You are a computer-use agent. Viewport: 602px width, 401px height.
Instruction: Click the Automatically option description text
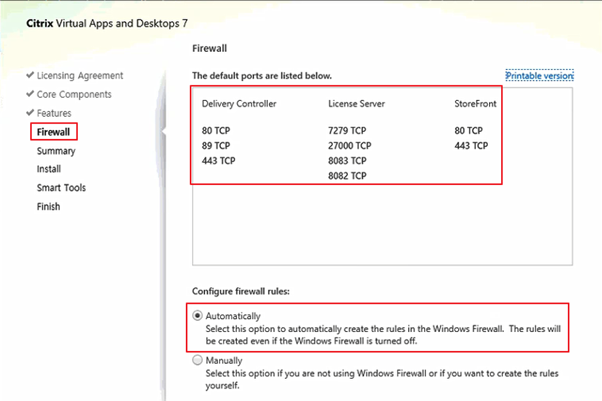pyautogui.click(x=383, y=335)
